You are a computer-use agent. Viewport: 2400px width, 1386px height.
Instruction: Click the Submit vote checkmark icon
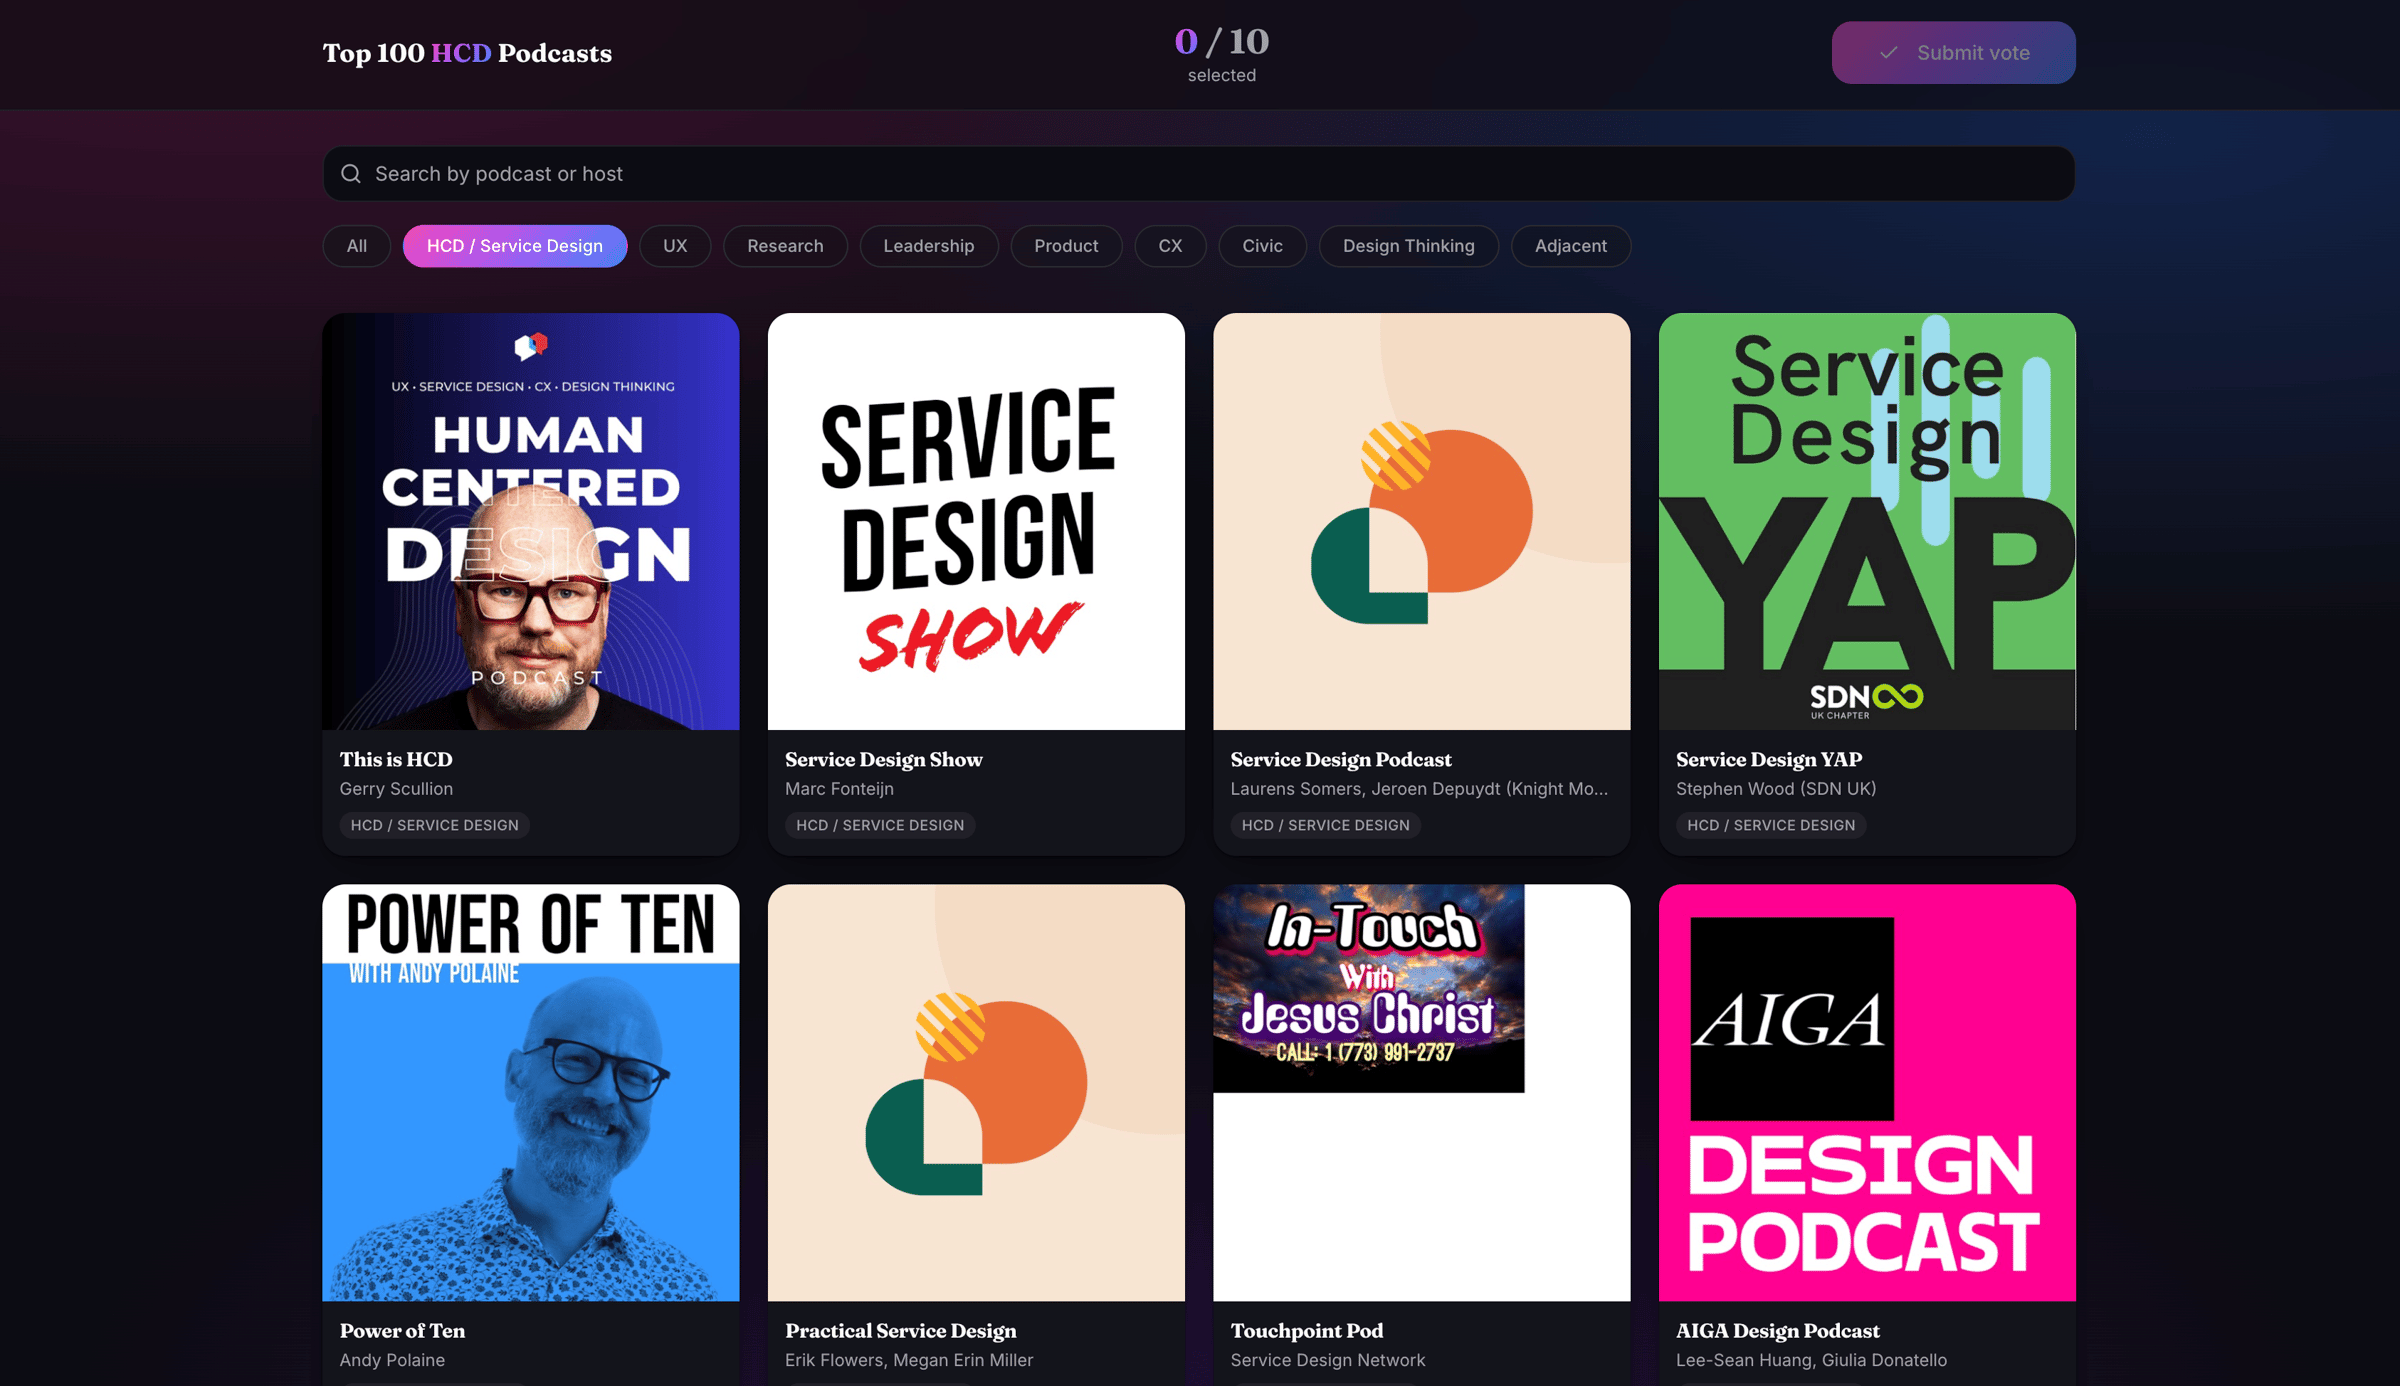click(x=1888, y=53)
